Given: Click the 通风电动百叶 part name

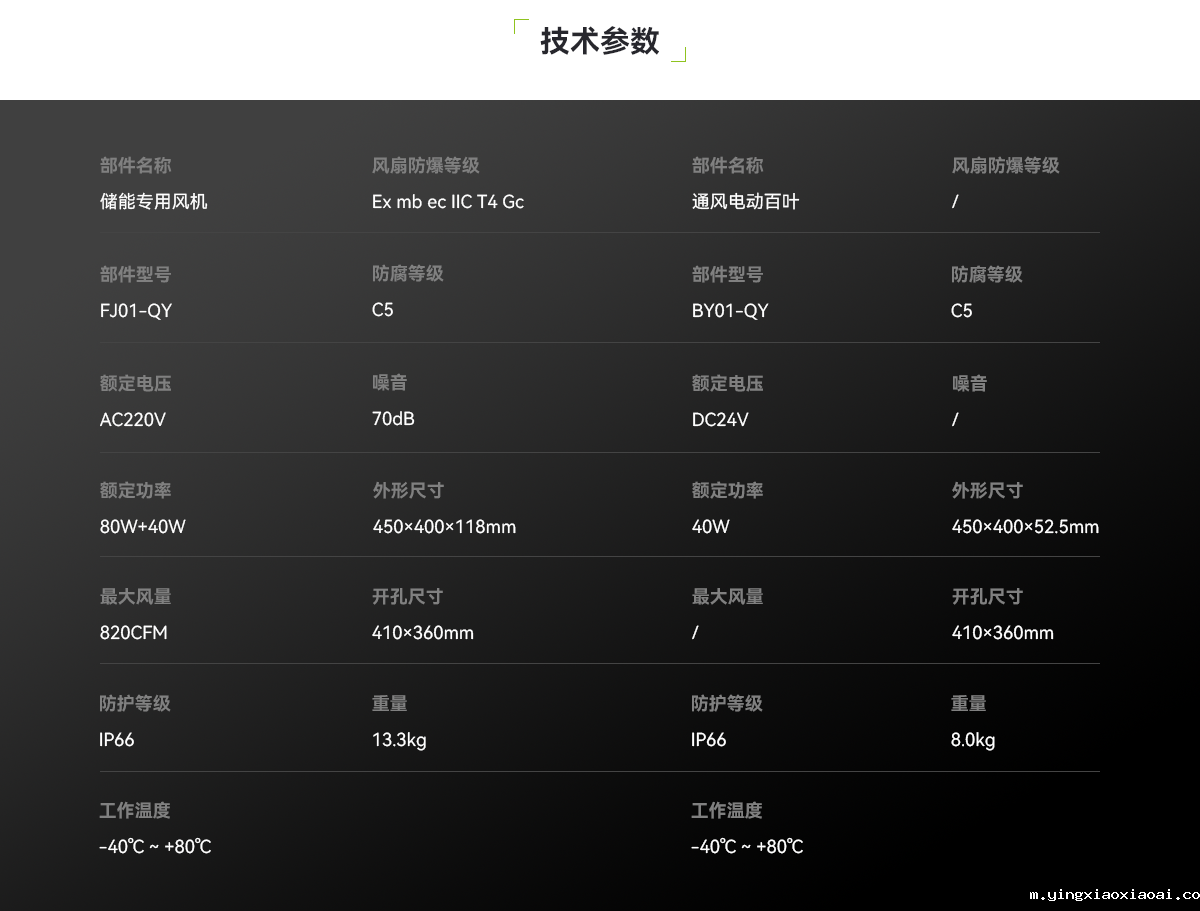Looking at the screenshot, I should tap(746, 201).
